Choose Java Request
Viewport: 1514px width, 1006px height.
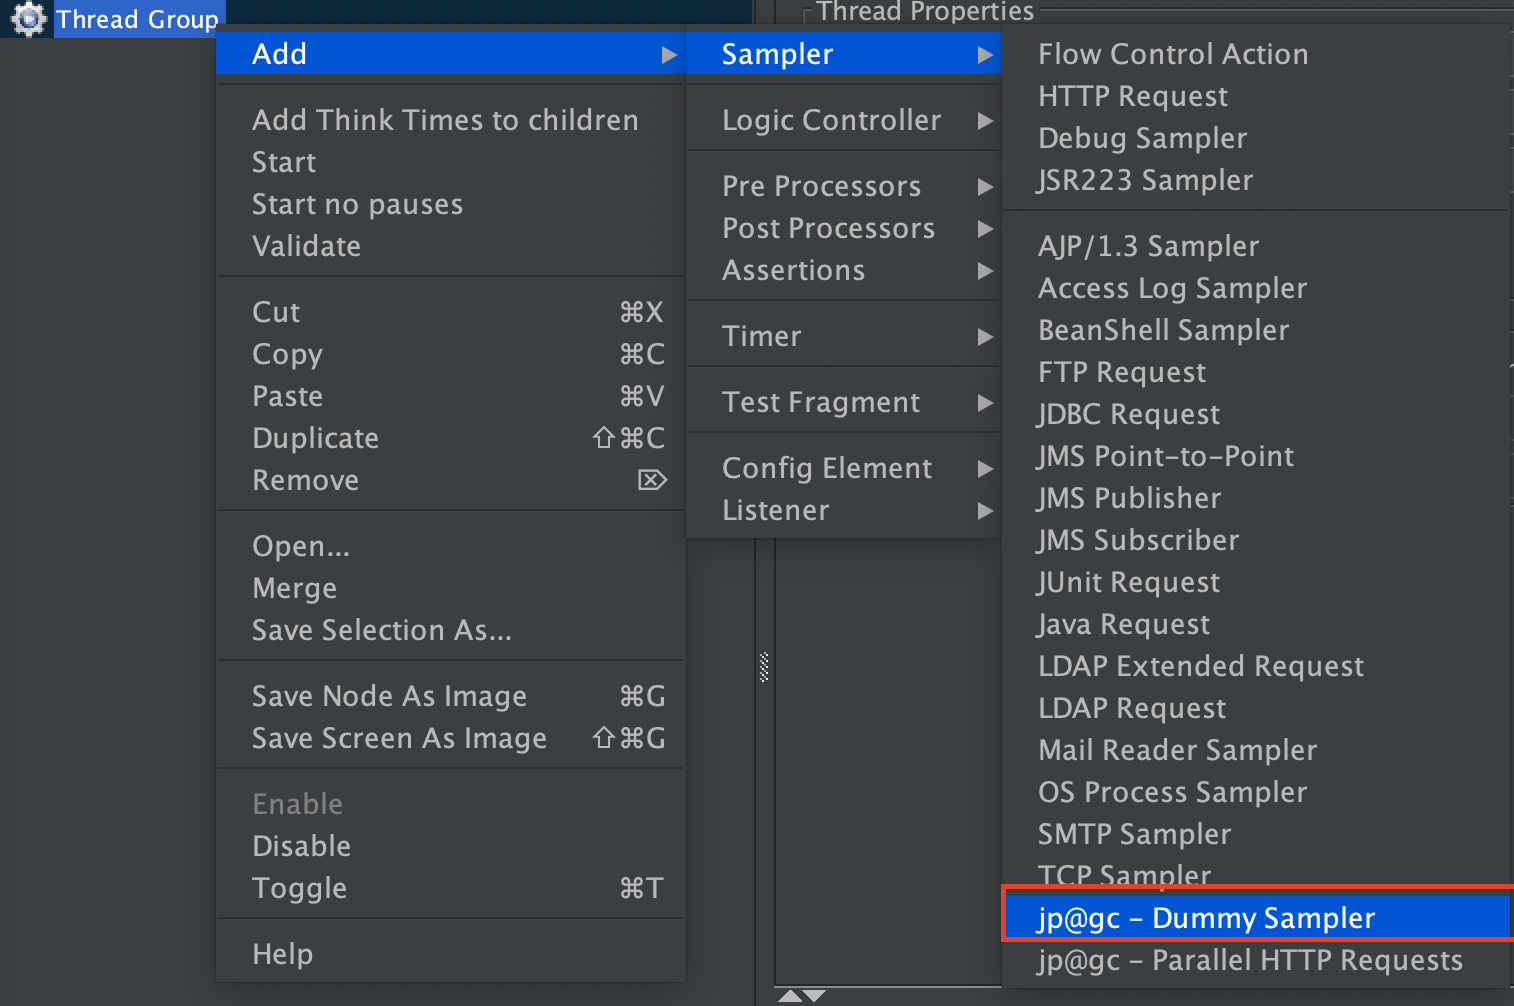tap(1258, 624)
